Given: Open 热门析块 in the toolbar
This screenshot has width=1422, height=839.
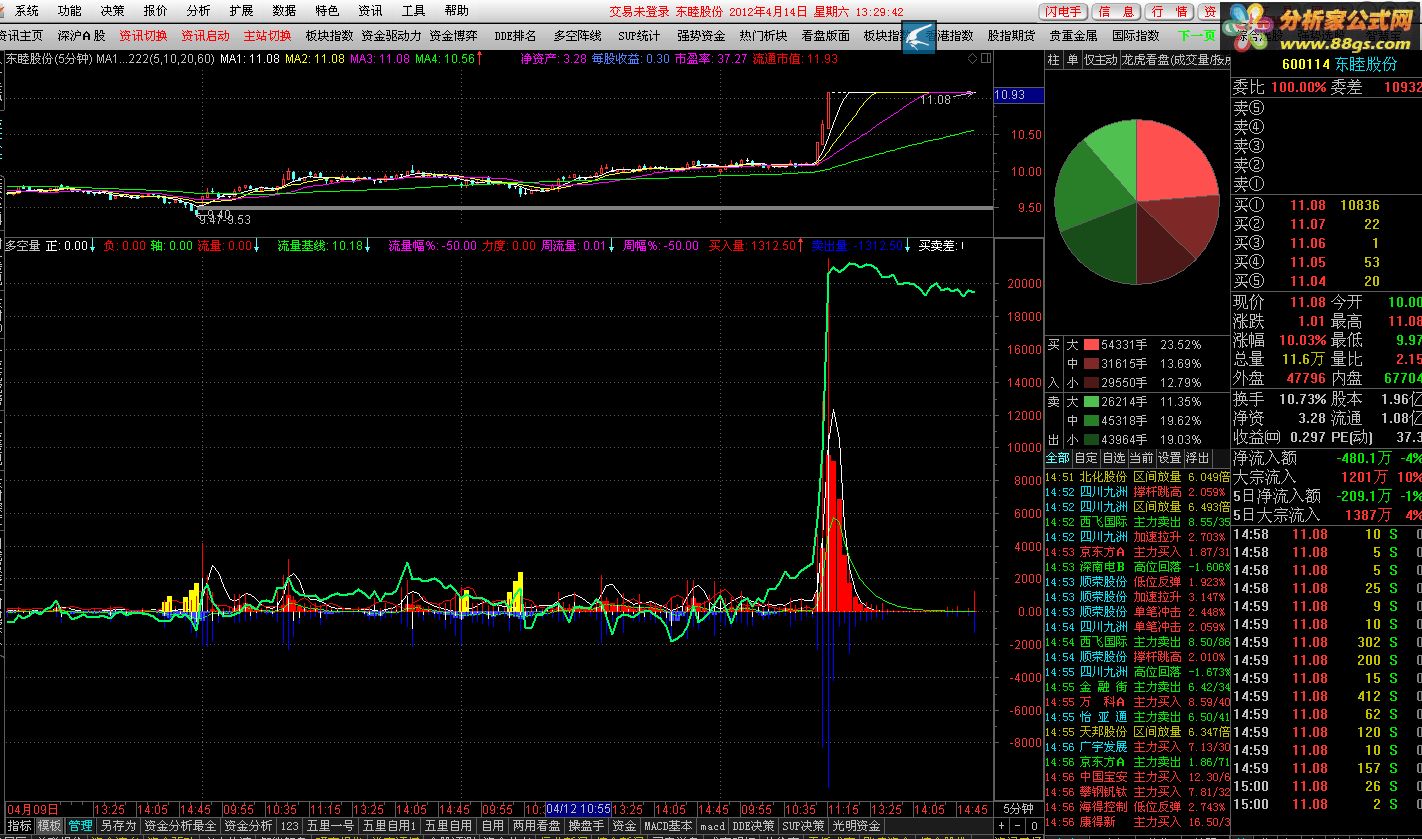Looking at the screenshot, I should pyautogui.click(x=763, y=35).
